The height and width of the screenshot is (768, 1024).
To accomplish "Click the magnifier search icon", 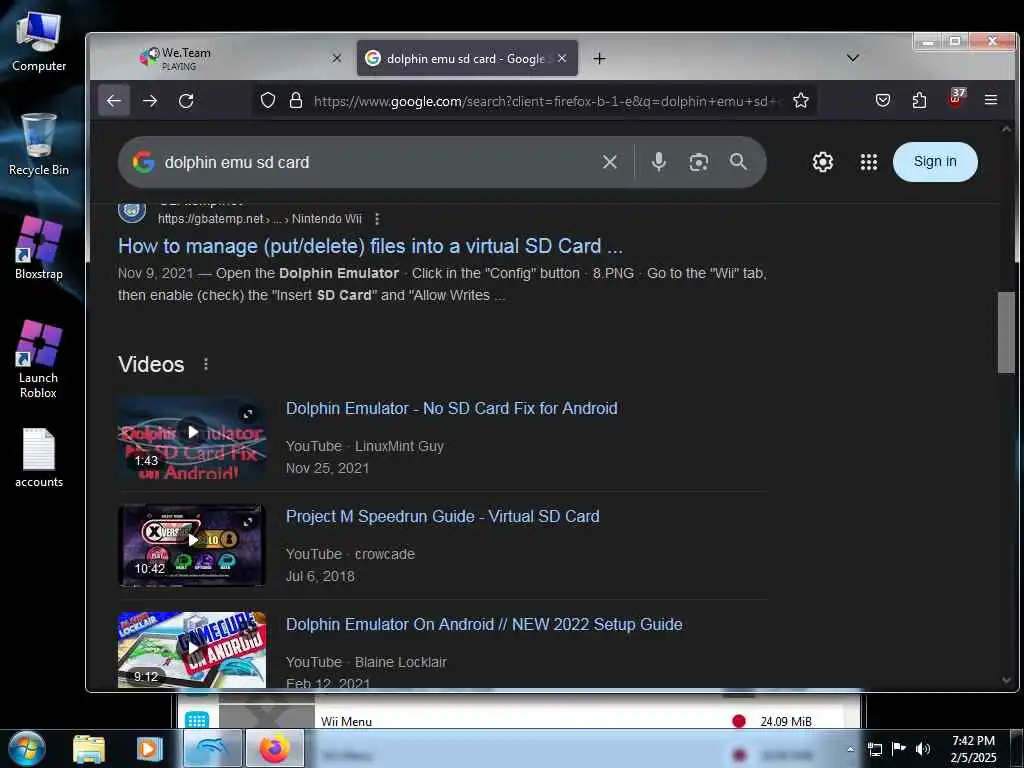I will pos(739,161).
